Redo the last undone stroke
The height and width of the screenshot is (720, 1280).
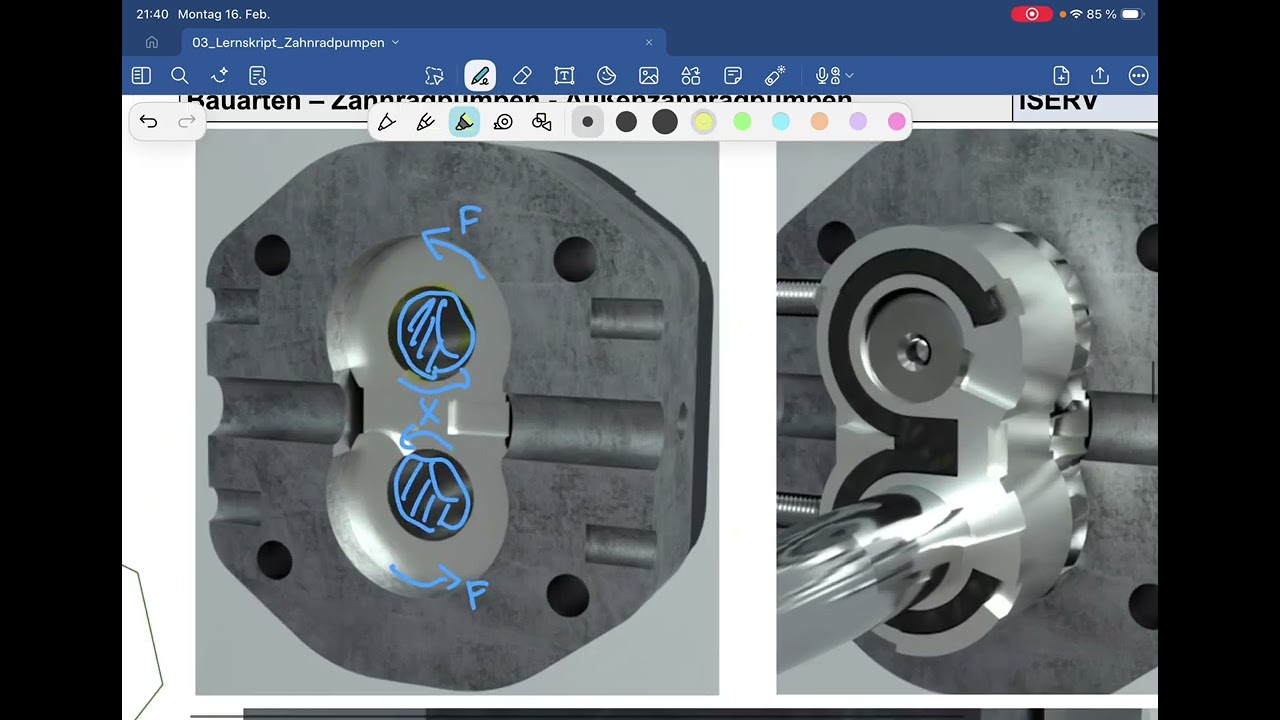(x=187, y=122)
